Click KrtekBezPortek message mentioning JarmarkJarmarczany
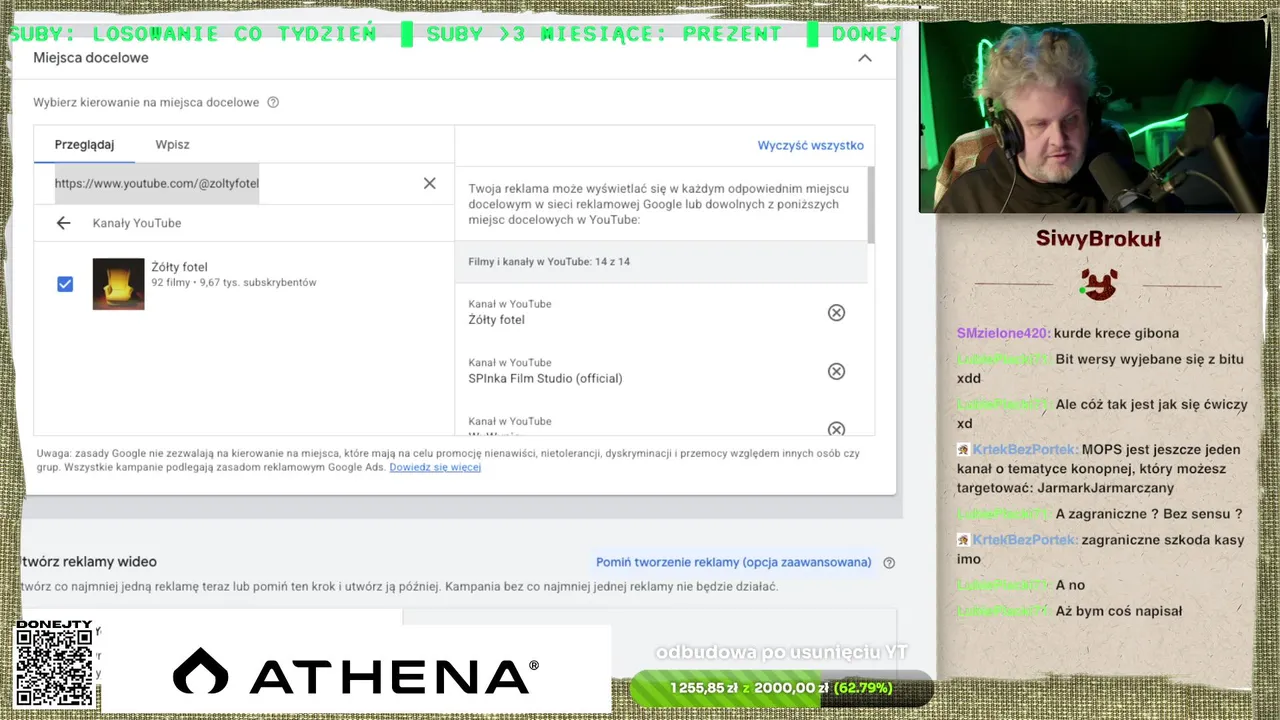The image size is (1280, 720). pos(1098,469)
